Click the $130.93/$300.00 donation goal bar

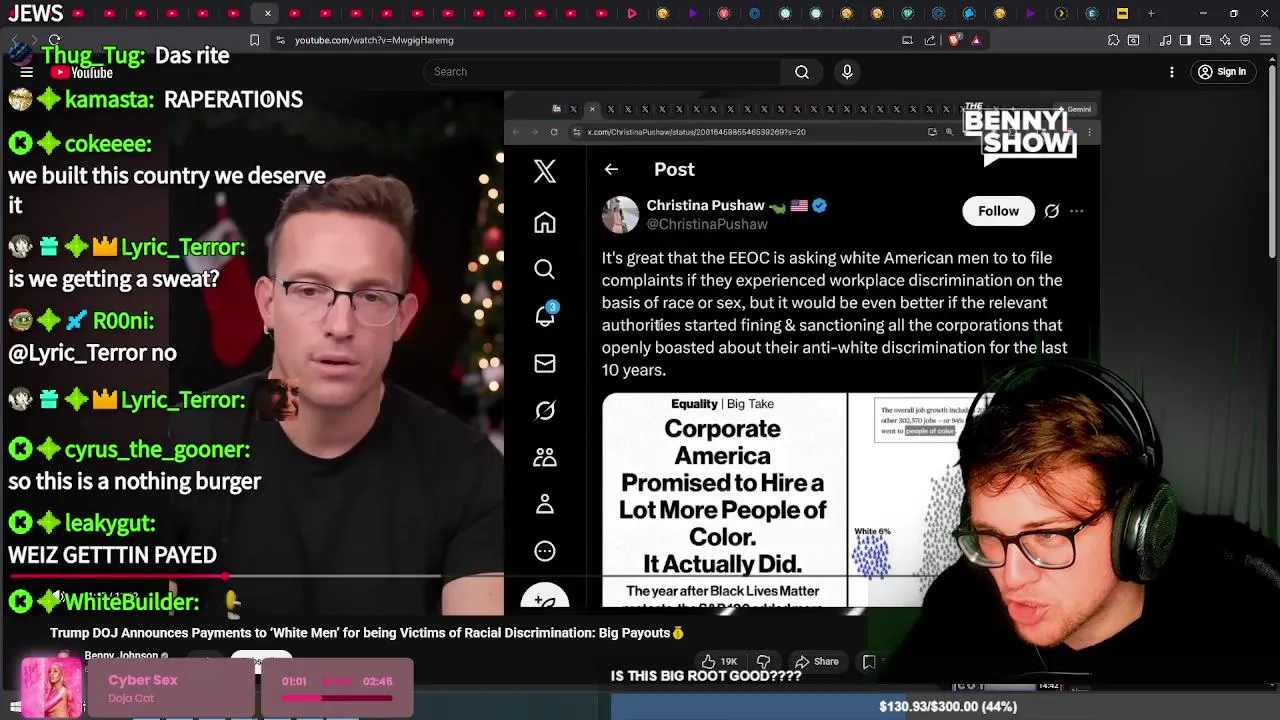pyautogui.click(x=945, y=706)
